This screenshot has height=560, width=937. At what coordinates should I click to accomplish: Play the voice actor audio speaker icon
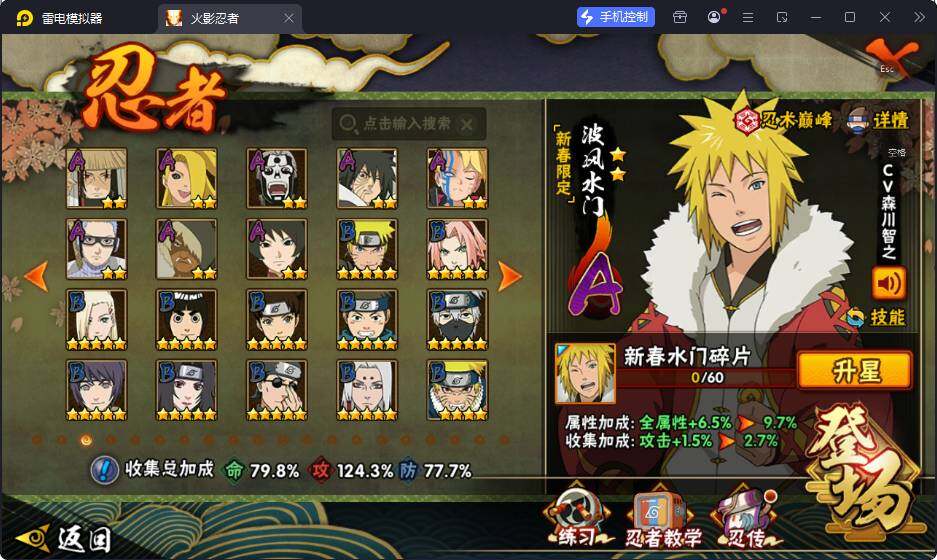(889, 283)
